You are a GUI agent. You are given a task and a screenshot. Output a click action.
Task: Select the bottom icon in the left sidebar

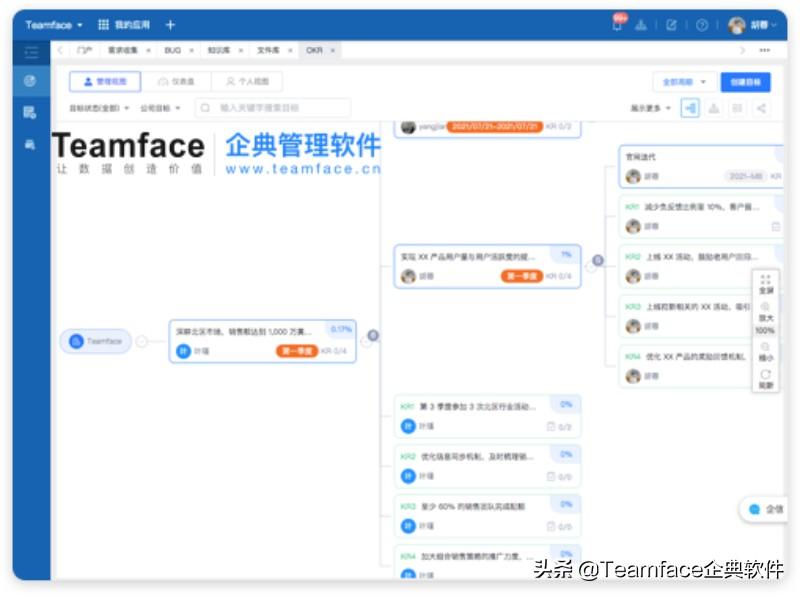coord(30,145)
